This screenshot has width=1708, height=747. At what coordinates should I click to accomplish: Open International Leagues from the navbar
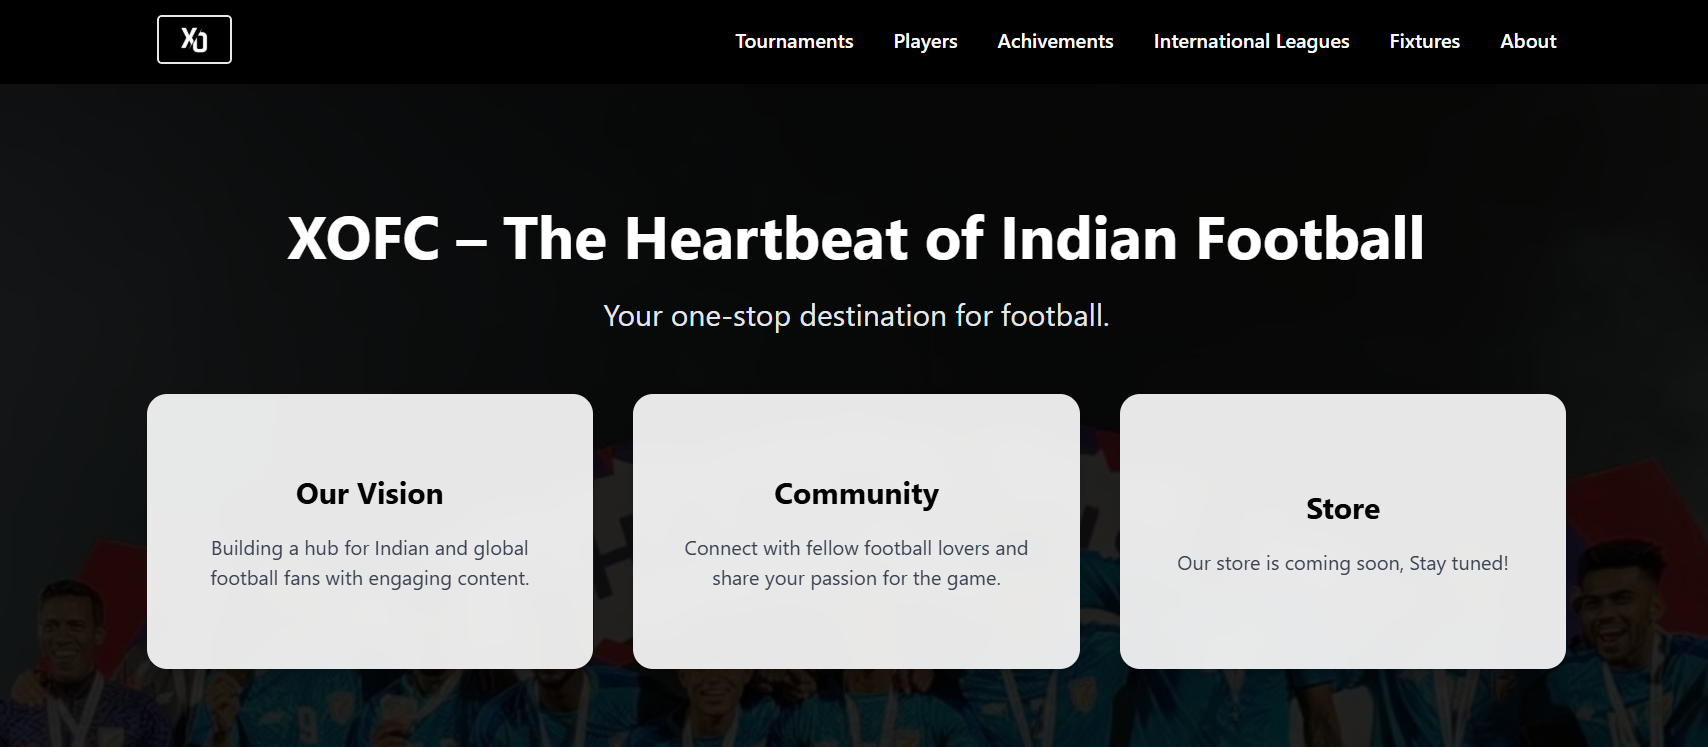[1251, 41]
